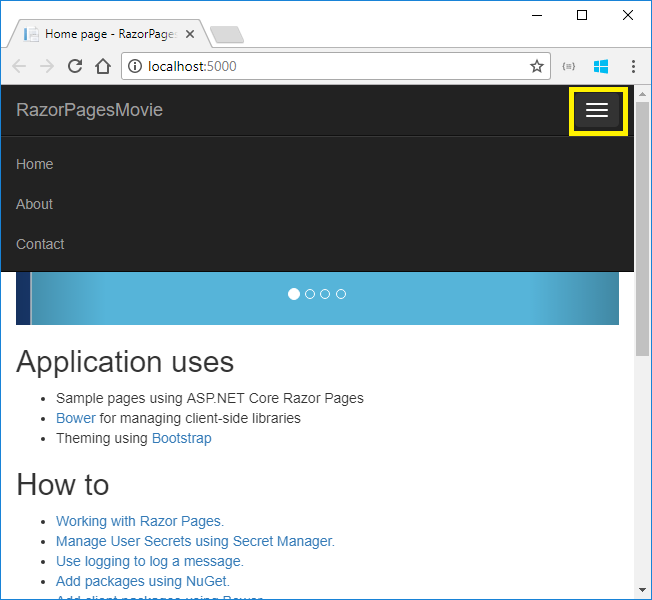Jump to the fourth carousel indicator dot
652x600 pixels.
click(x=341, y=294)
